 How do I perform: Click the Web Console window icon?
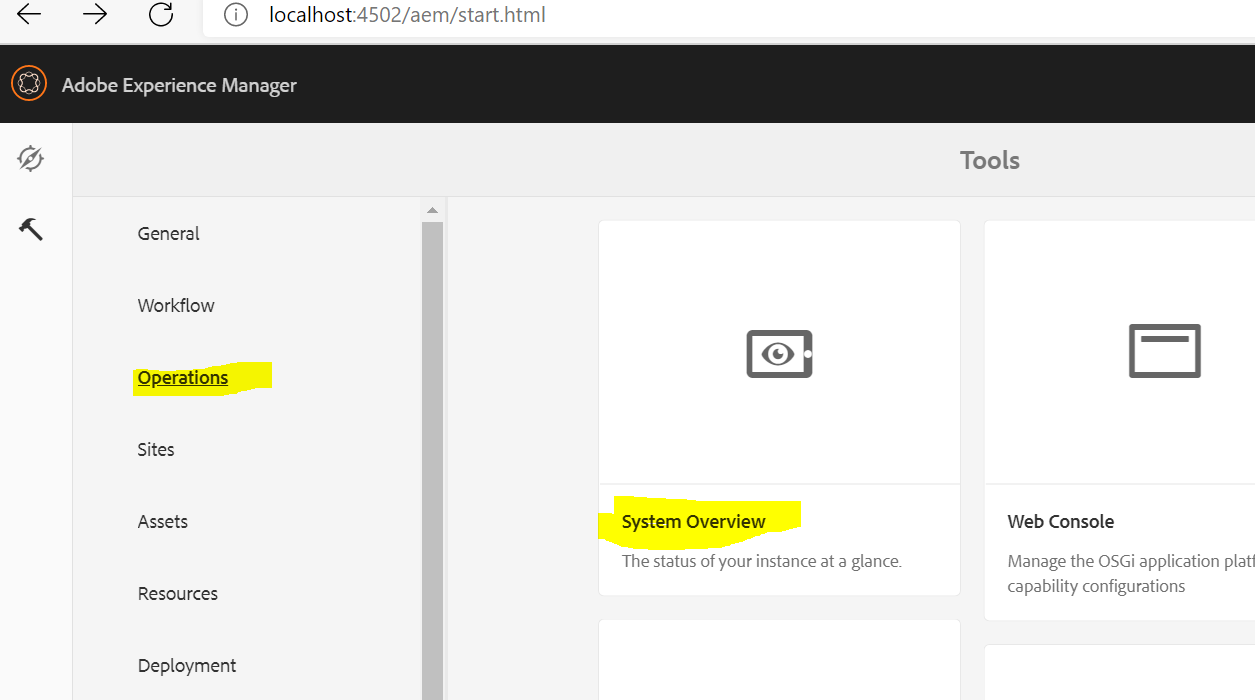(x=1164, y=351)
